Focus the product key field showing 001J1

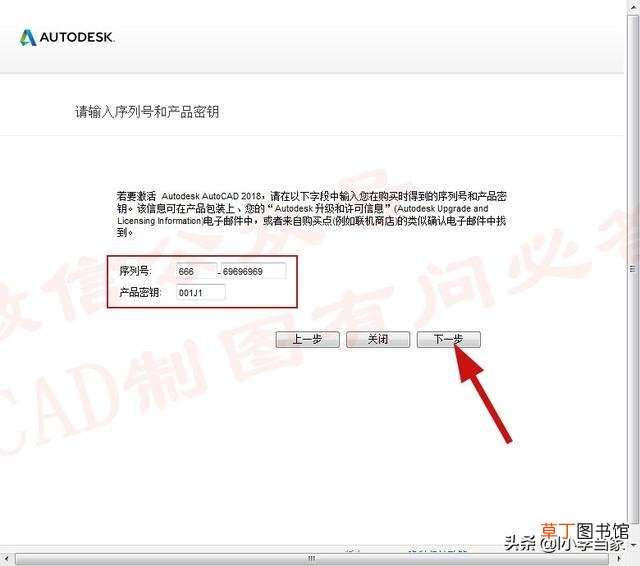point(200,293)
